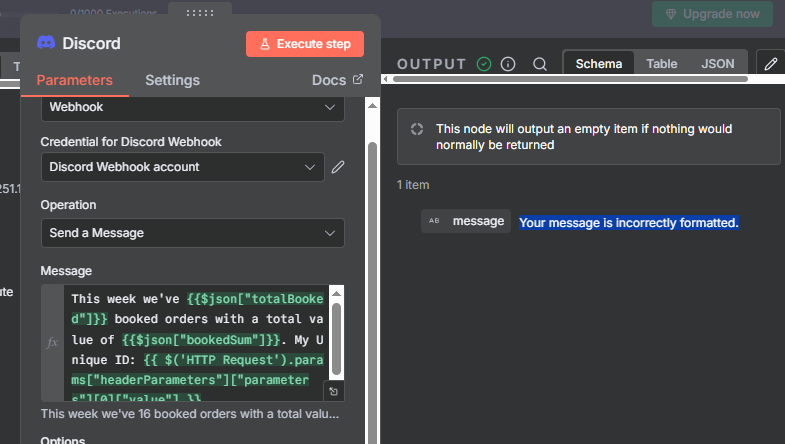Click the edit output pencil icon
785x444 pixels.
[770, 64]
